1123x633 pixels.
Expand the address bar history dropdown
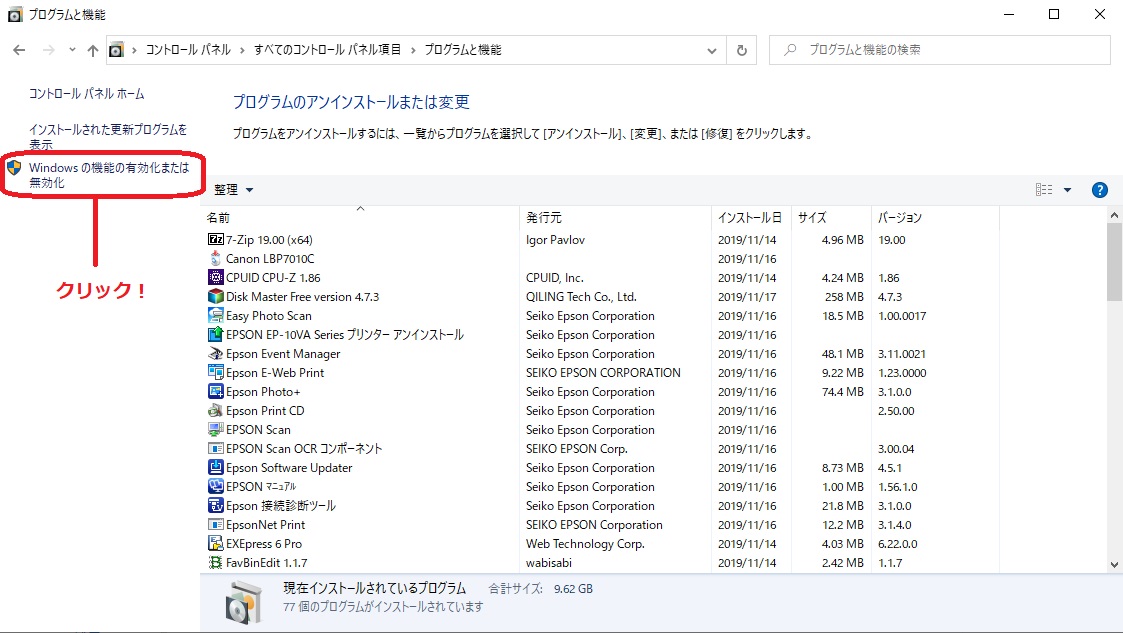[712, 50]
